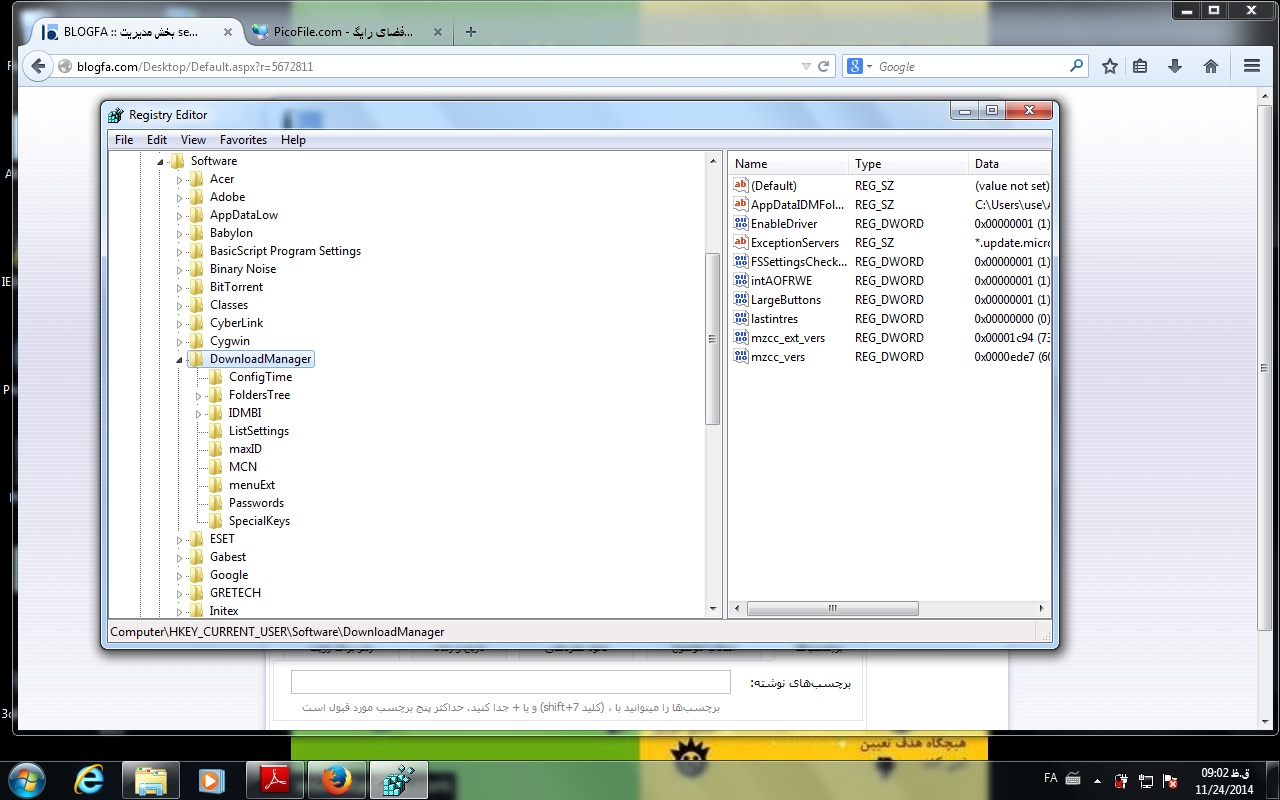Select the Cygwin key
This screenshot has width=1280, height=800.
coord(230,341)
